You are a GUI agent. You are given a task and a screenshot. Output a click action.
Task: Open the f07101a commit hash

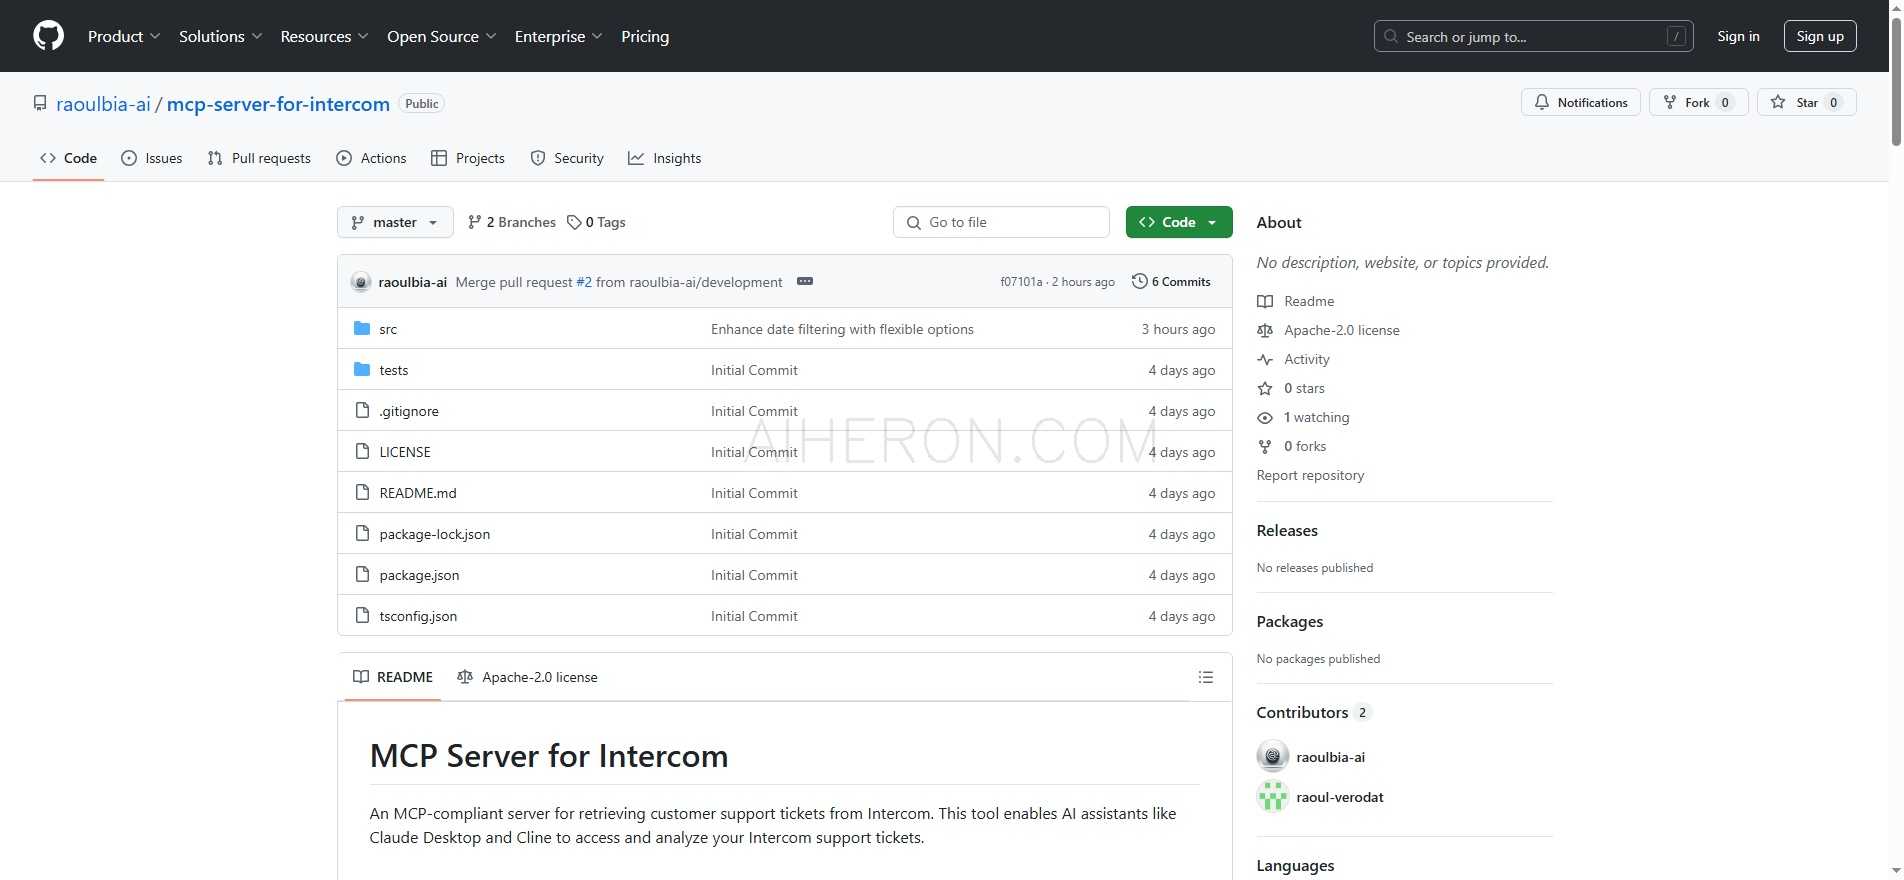tap(1020, 282)
